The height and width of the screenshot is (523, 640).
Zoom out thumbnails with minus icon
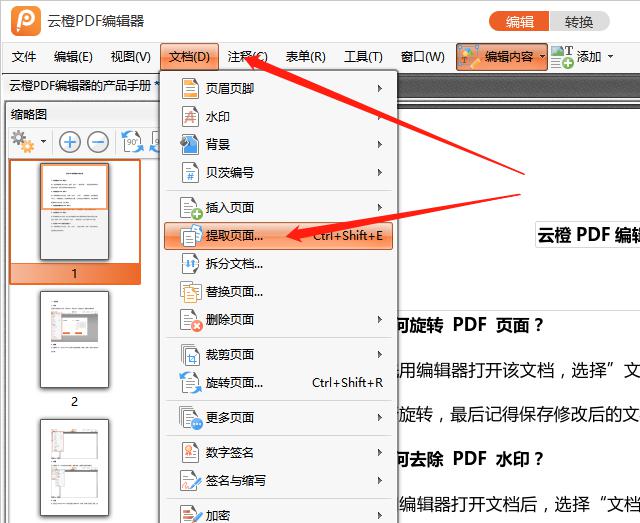(98, 142)
